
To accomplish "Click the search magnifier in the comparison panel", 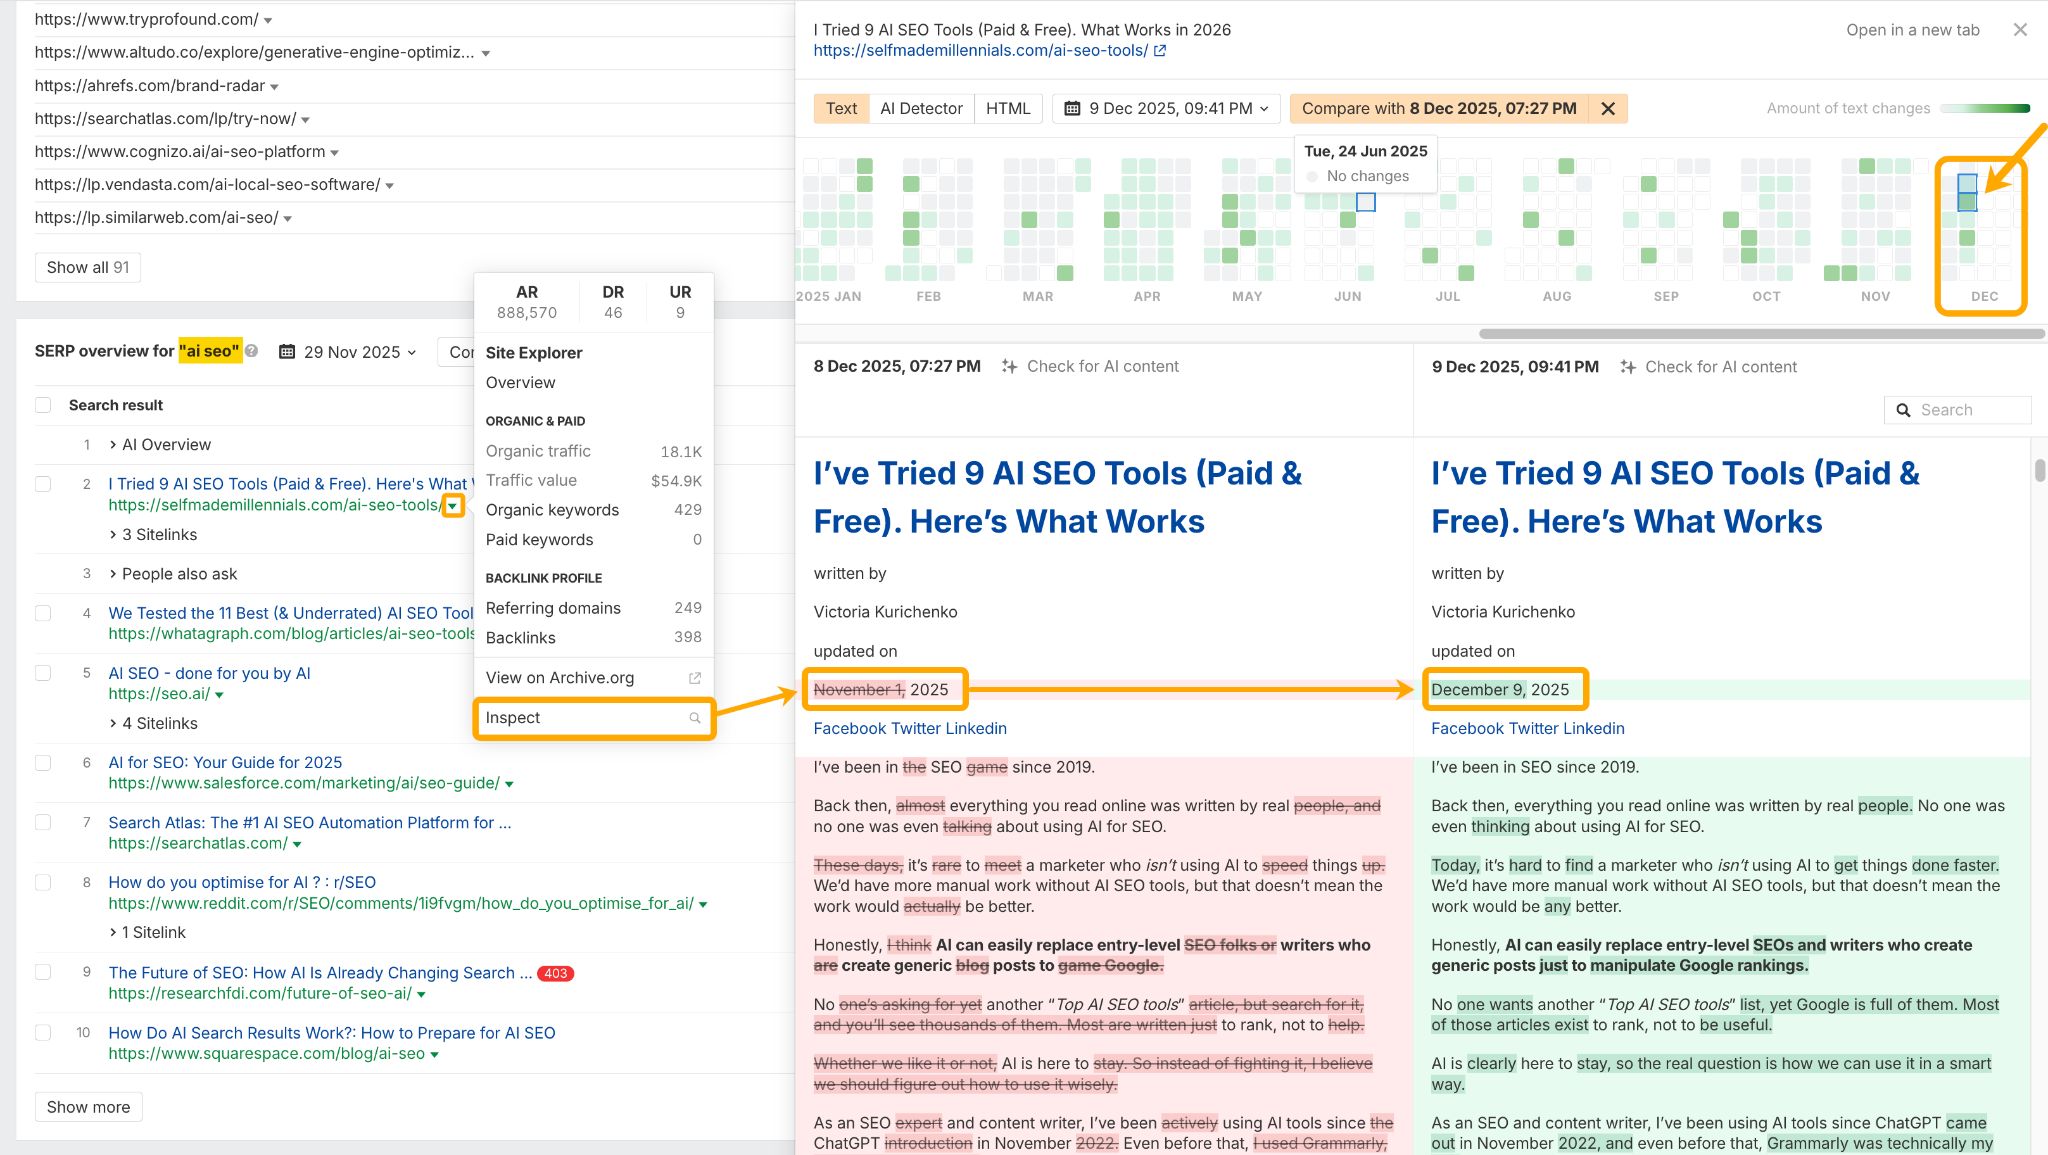I will click(x=1903, y=410).
